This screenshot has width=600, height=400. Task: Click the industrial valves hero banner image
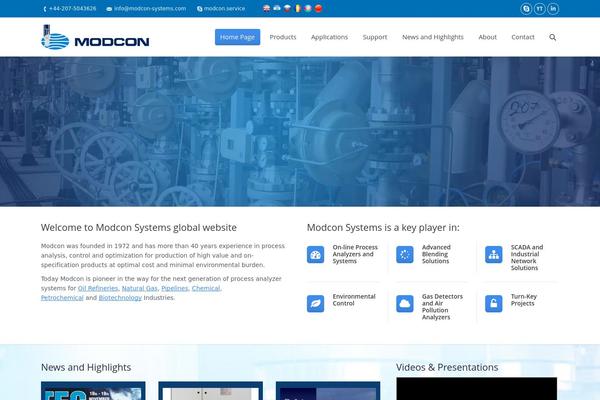[x=300, y=132]
